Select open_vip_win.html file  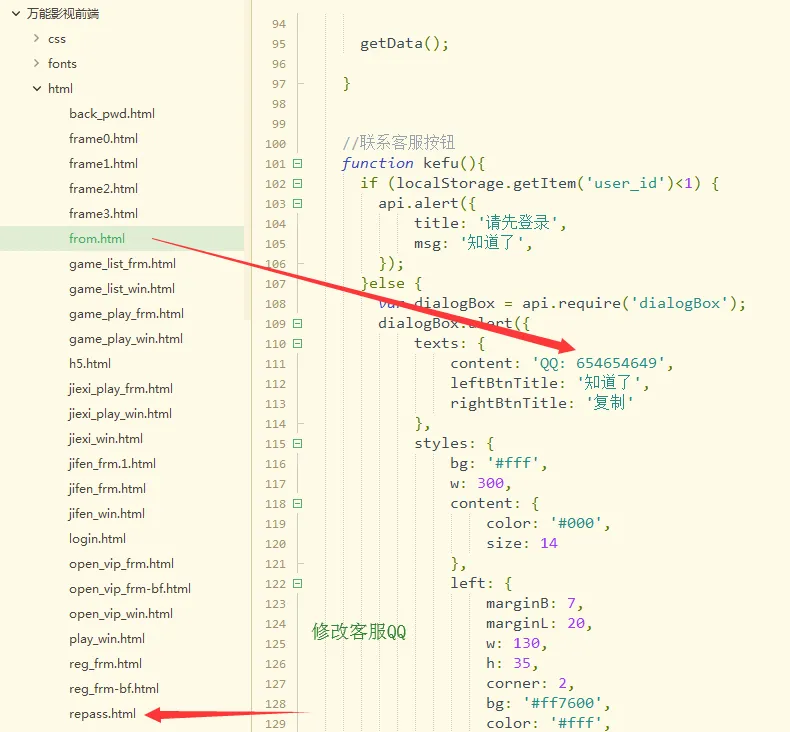(121, 614)
